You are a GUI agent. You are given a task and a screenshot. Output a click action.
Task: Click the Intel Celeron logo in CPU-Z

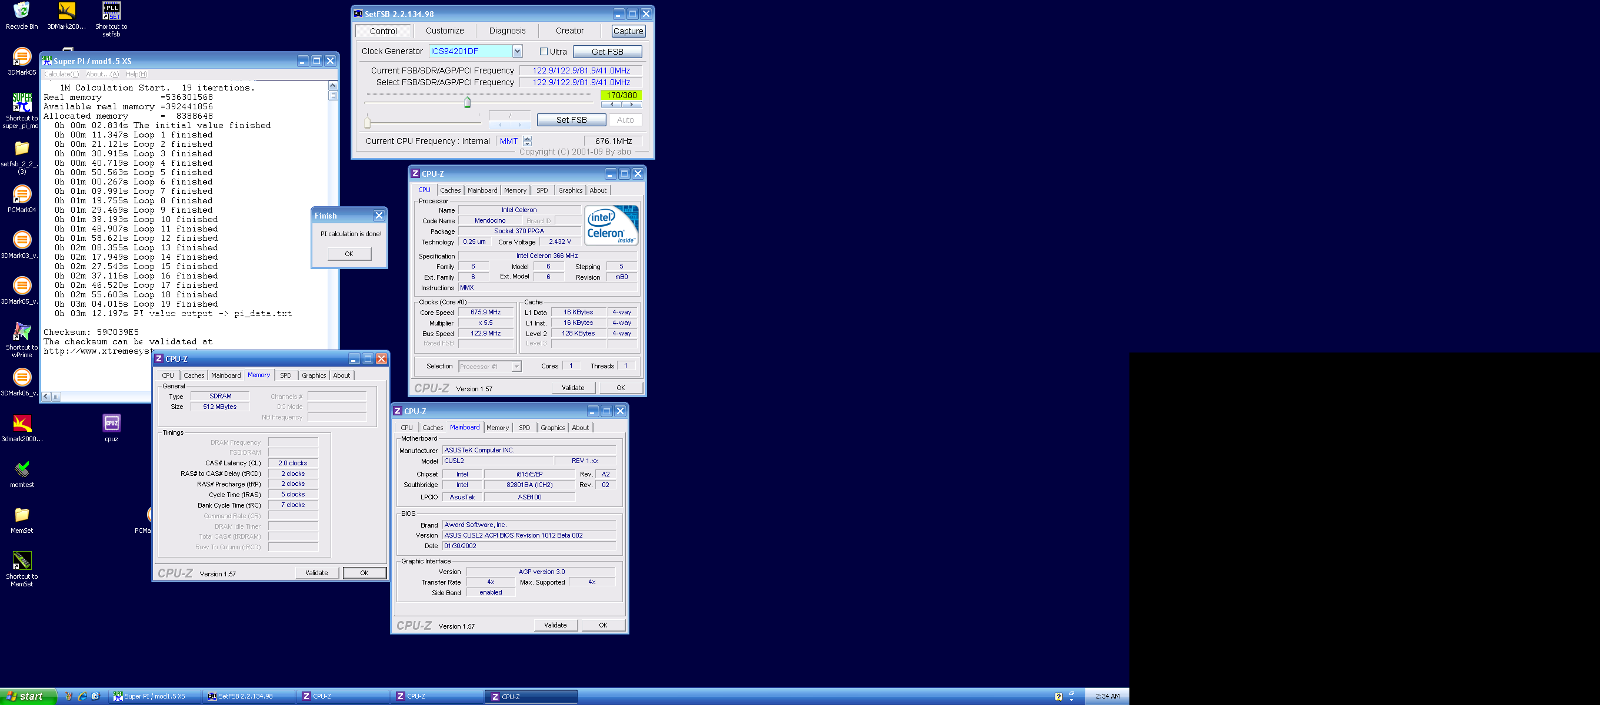coord(611,226)
